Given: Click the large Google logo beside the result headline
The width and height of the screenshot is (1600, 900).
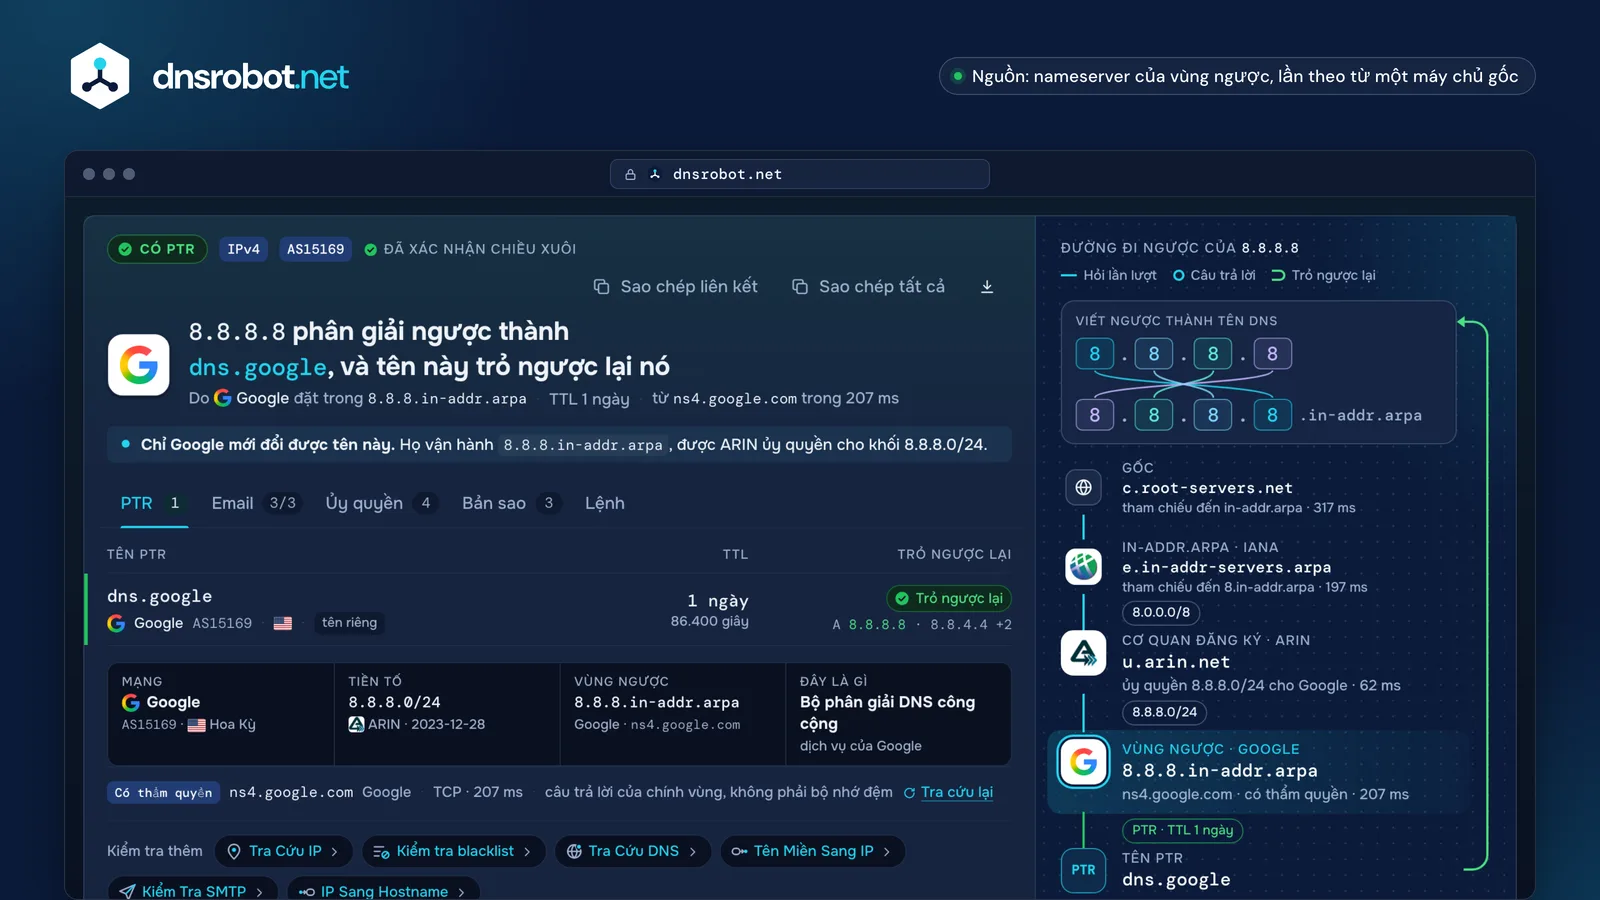Looking at the screenshot, I should 139,365.
